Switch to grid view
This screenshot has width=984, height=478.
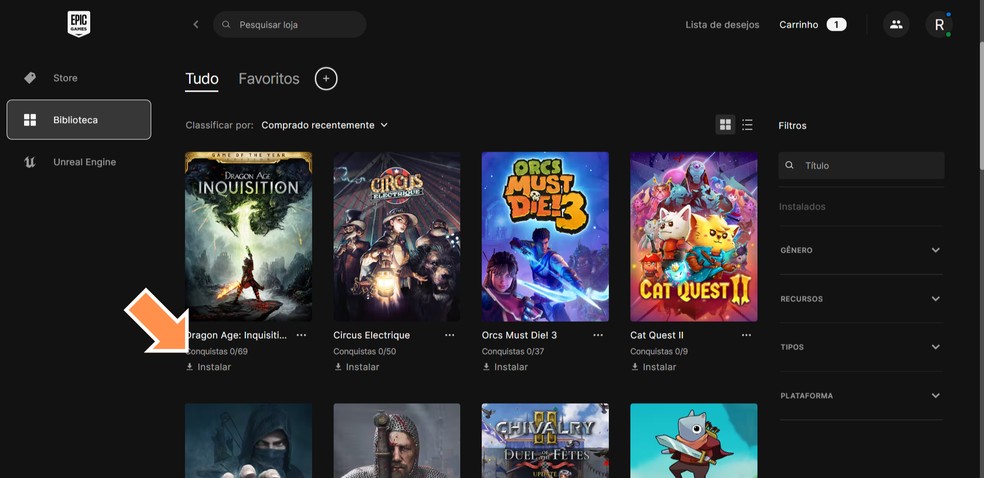click(x=725, y=125)
